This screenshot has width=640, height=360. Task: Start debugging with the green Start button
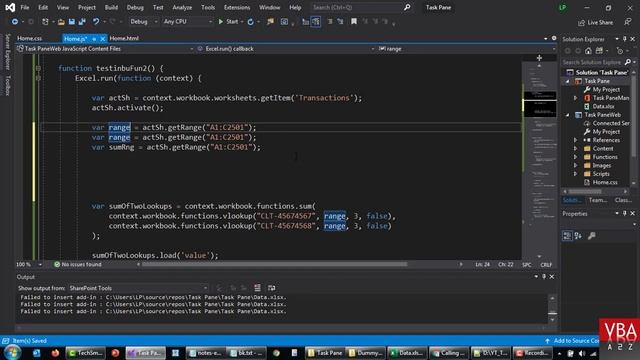[229, 22]
